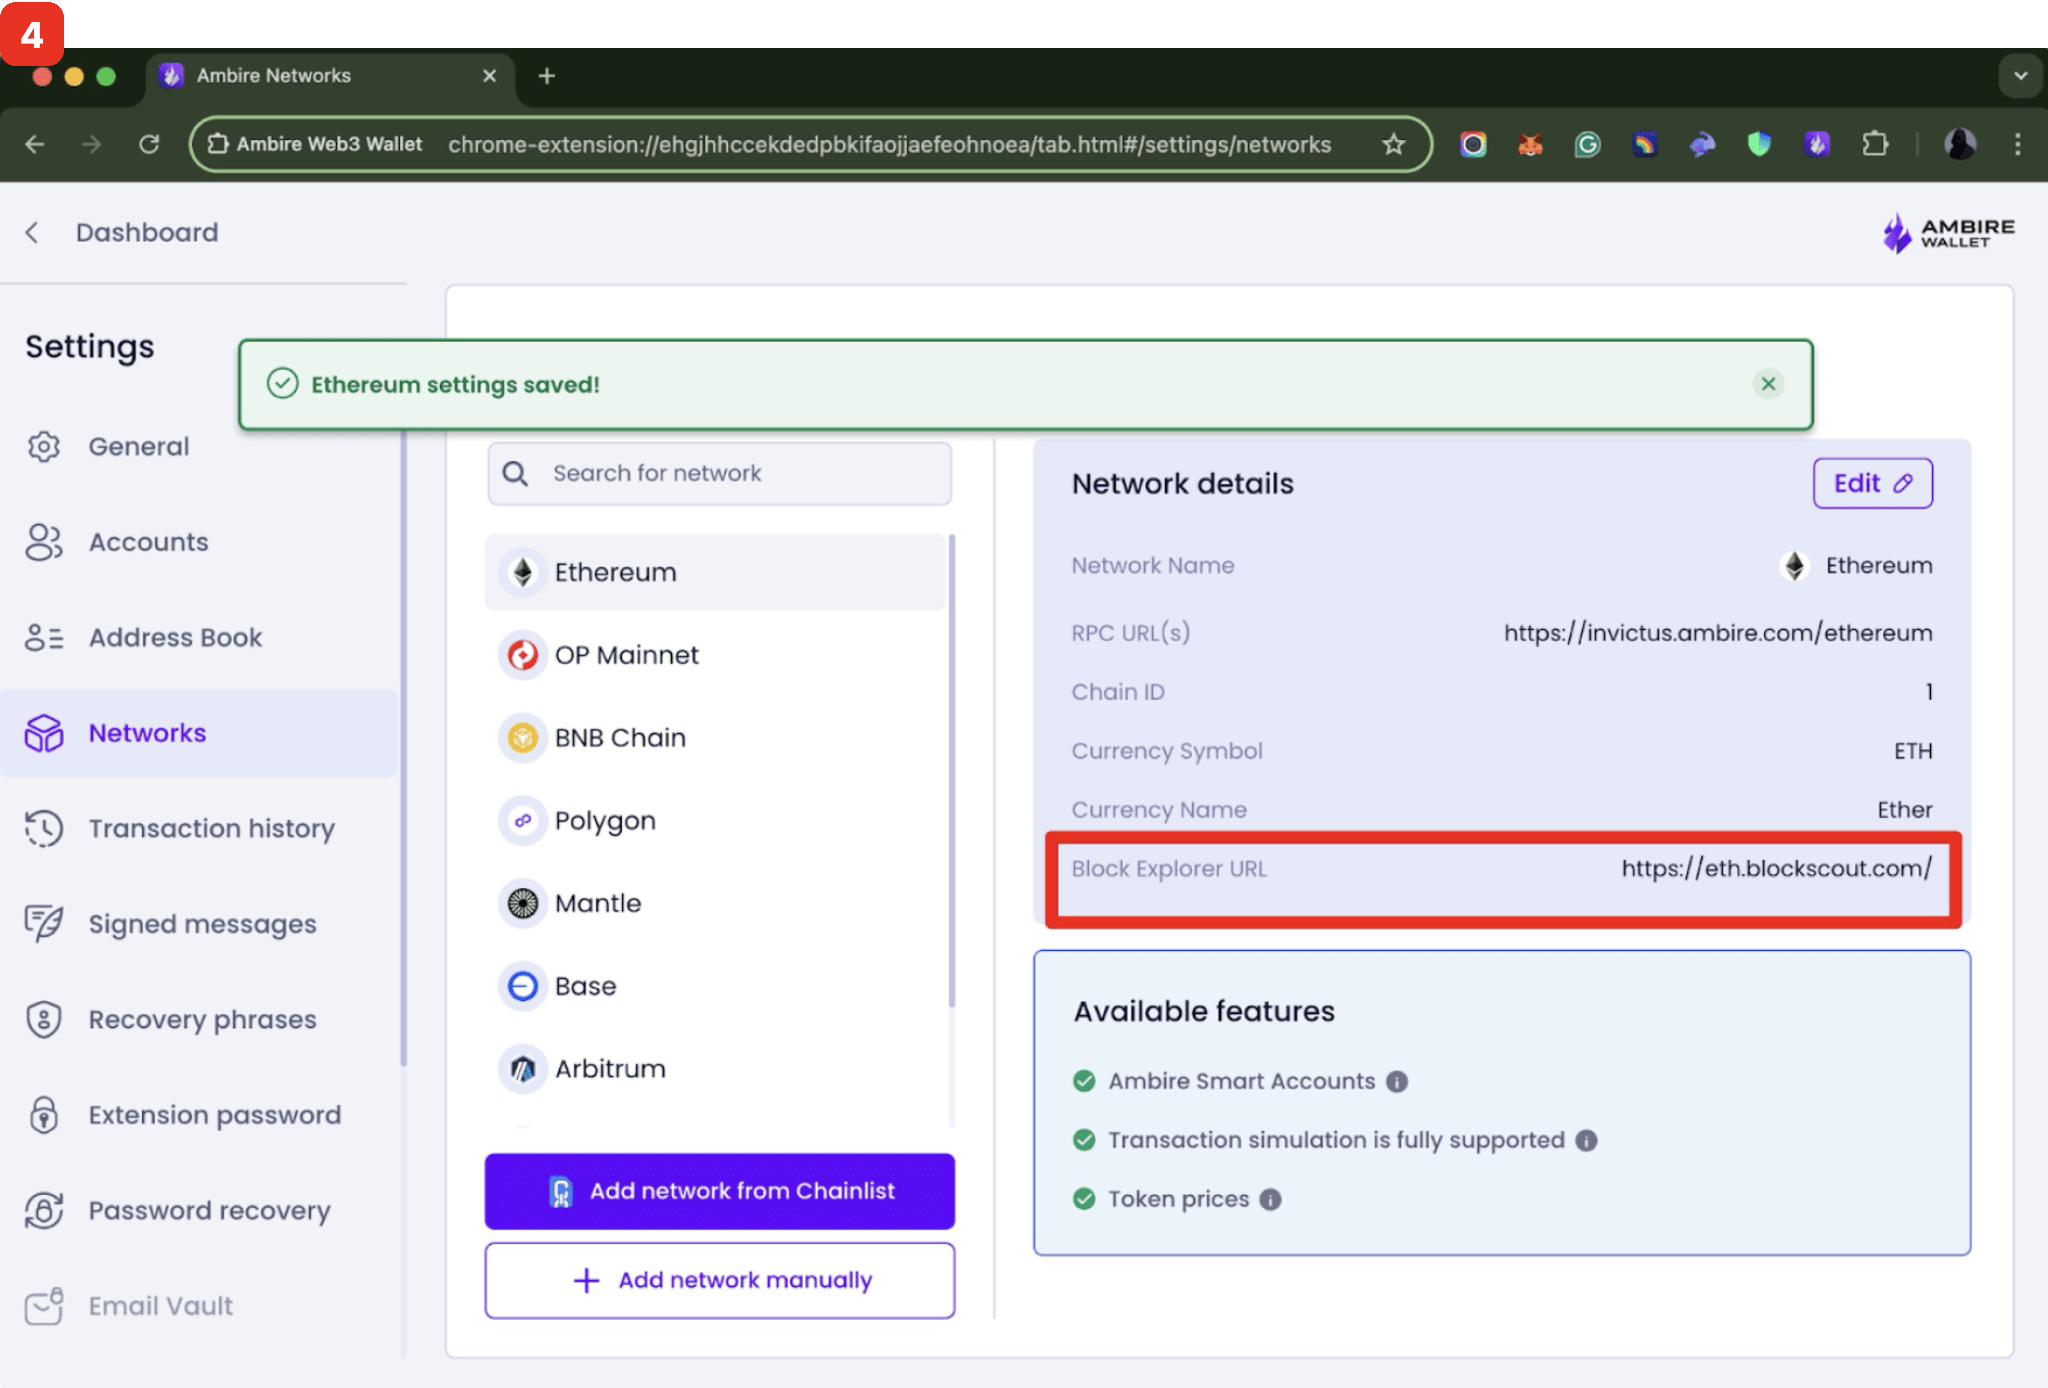Open the Accounts settings section

[148, 541]
